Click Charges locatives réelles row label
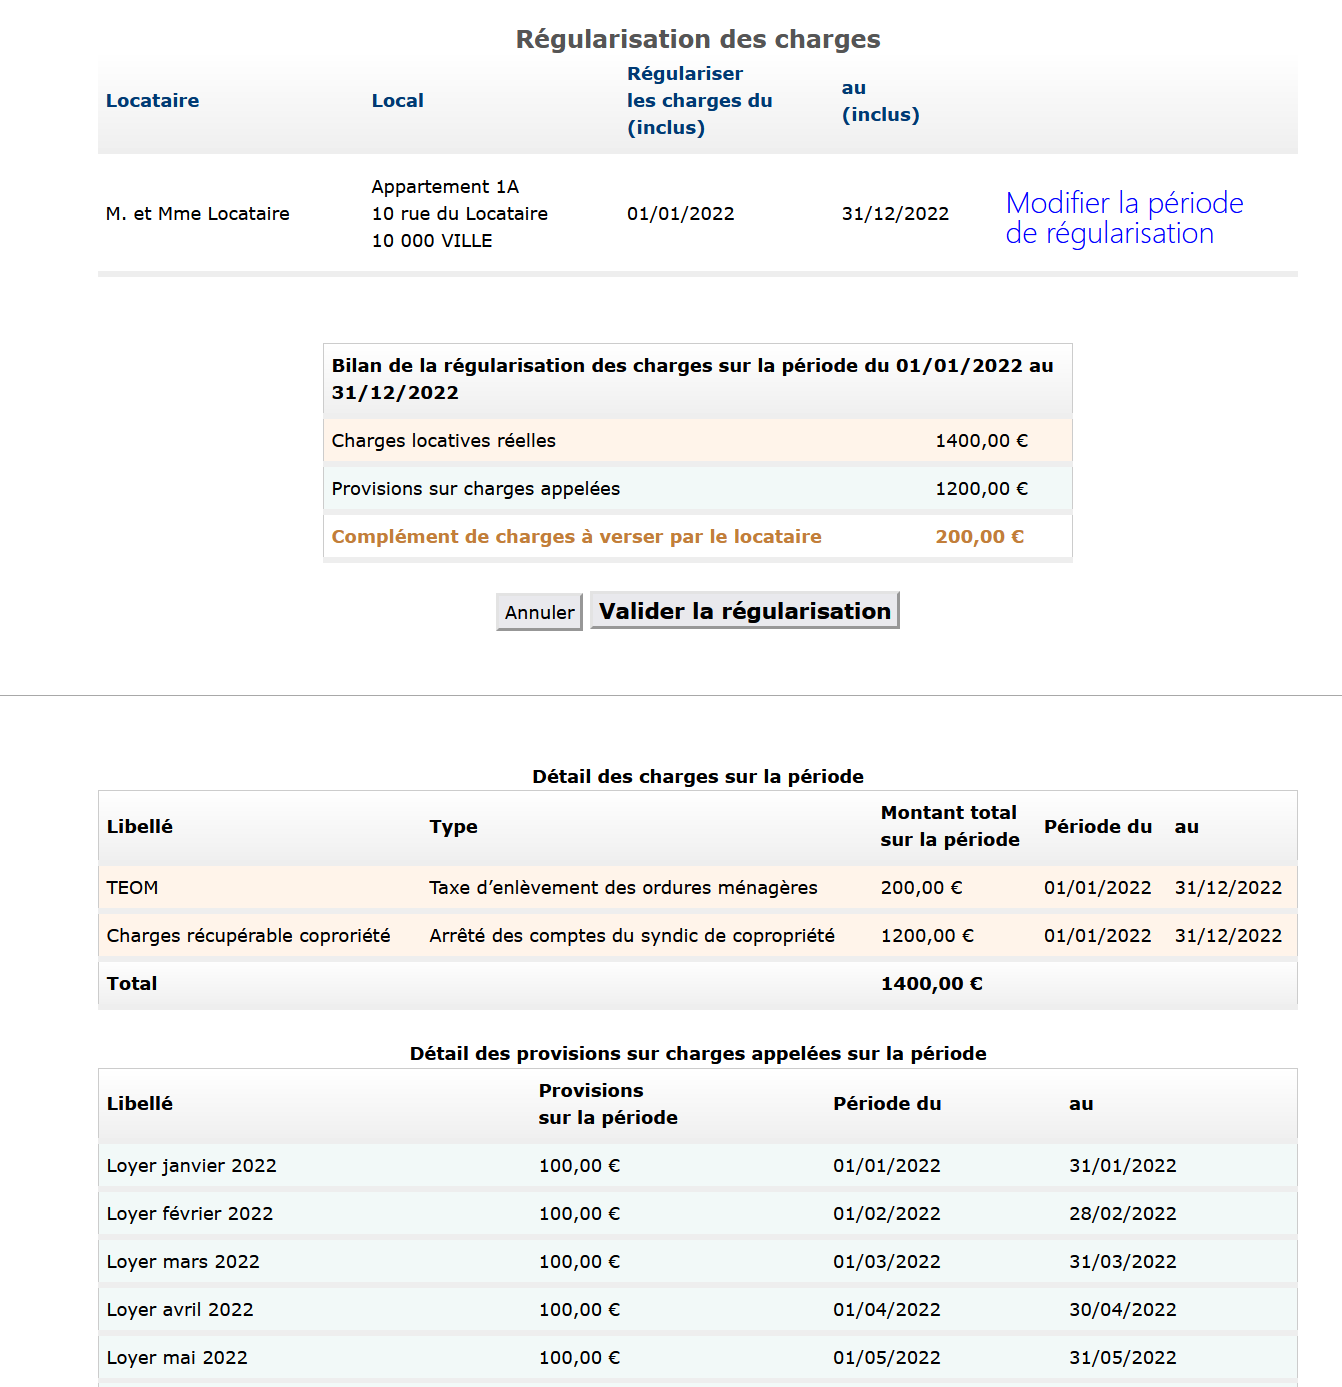This screenshot has height=1387, width=1342. [444, 441]
